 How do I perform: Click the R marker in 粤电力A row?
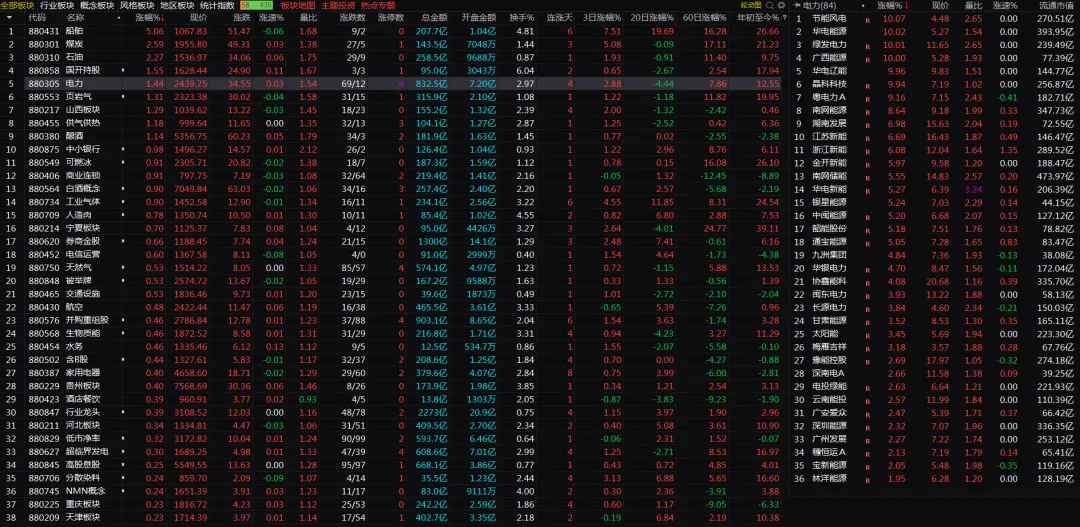click(868, 98)
